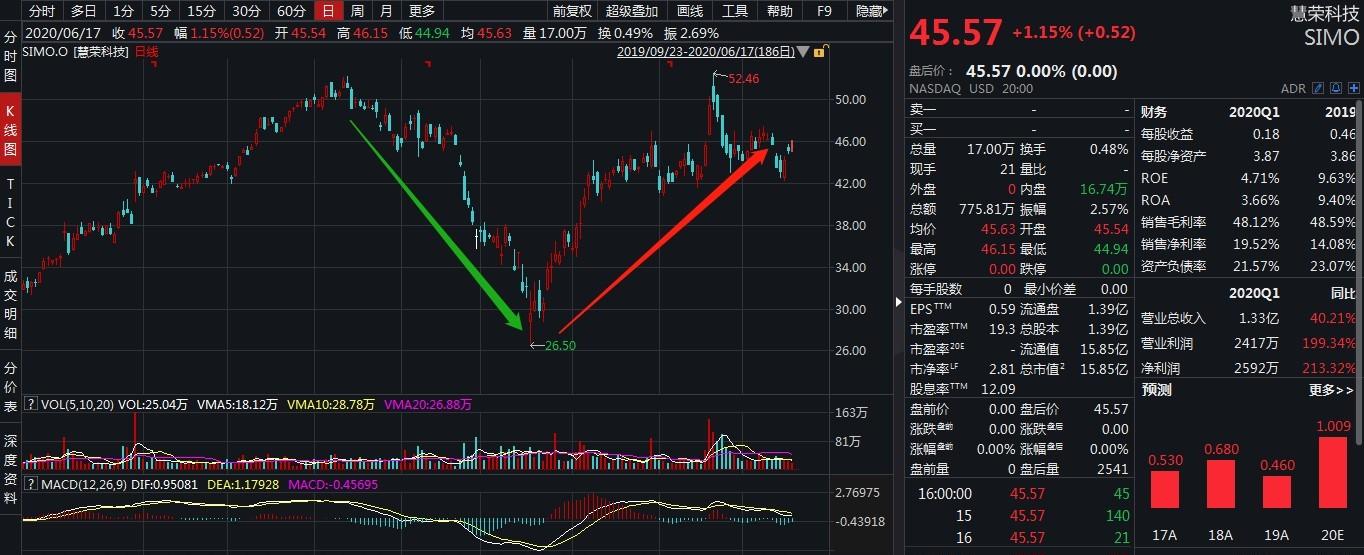Click the DEA:1.17928 value
This screenshot has height=555, width=1364.
pyautogui.click(x=241, y=485)
